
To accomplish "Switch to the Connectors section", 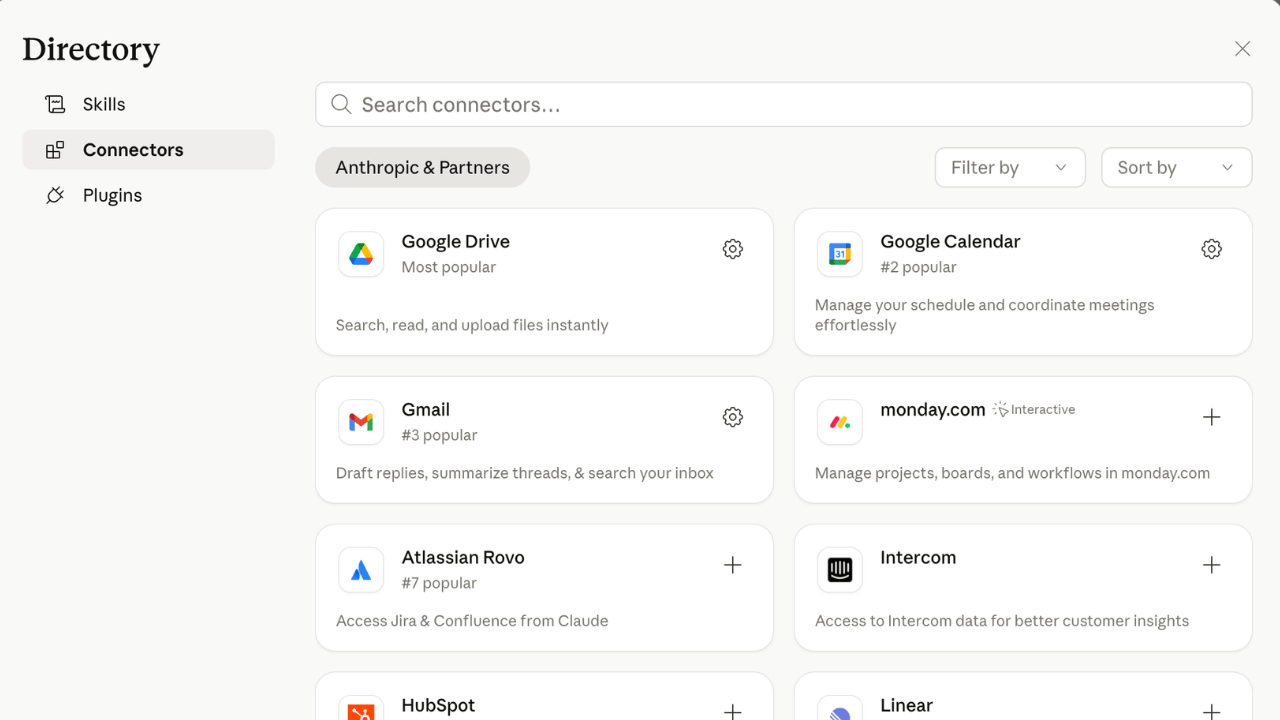I will 148,150.
